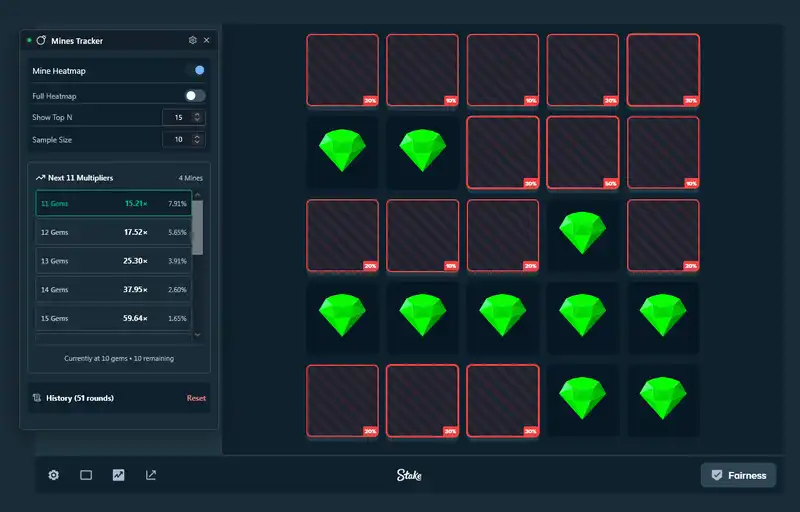Click the Mines Tracker logo icon
This screenshot has width=800, height=512.
click(x=41, y=40)
